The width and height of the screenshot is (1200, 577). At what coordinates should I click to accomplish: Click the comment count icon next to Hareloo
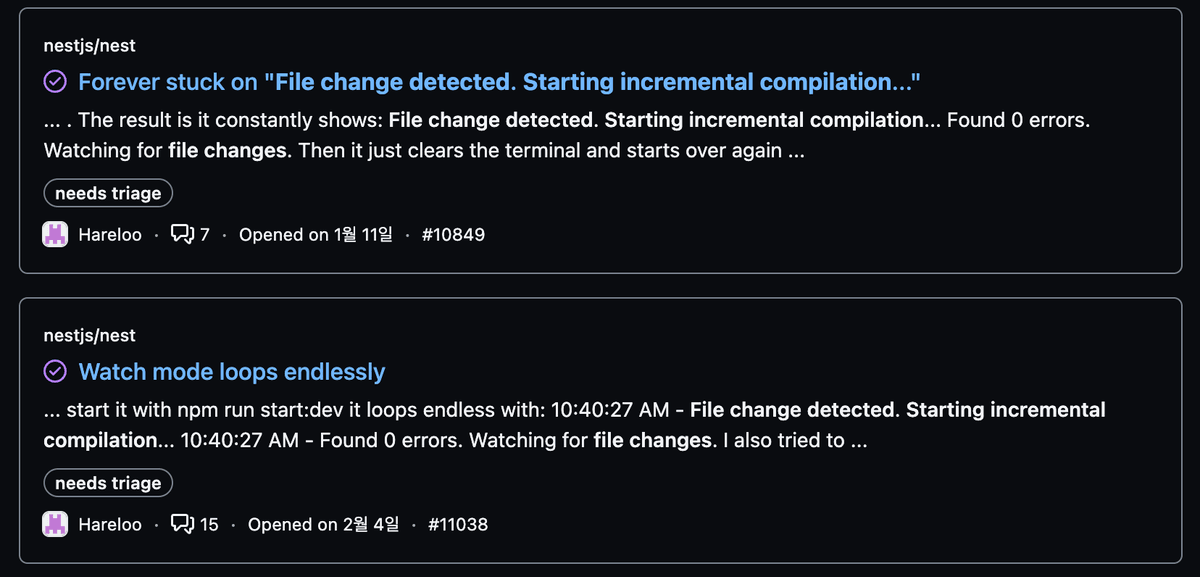coord(181,234)
